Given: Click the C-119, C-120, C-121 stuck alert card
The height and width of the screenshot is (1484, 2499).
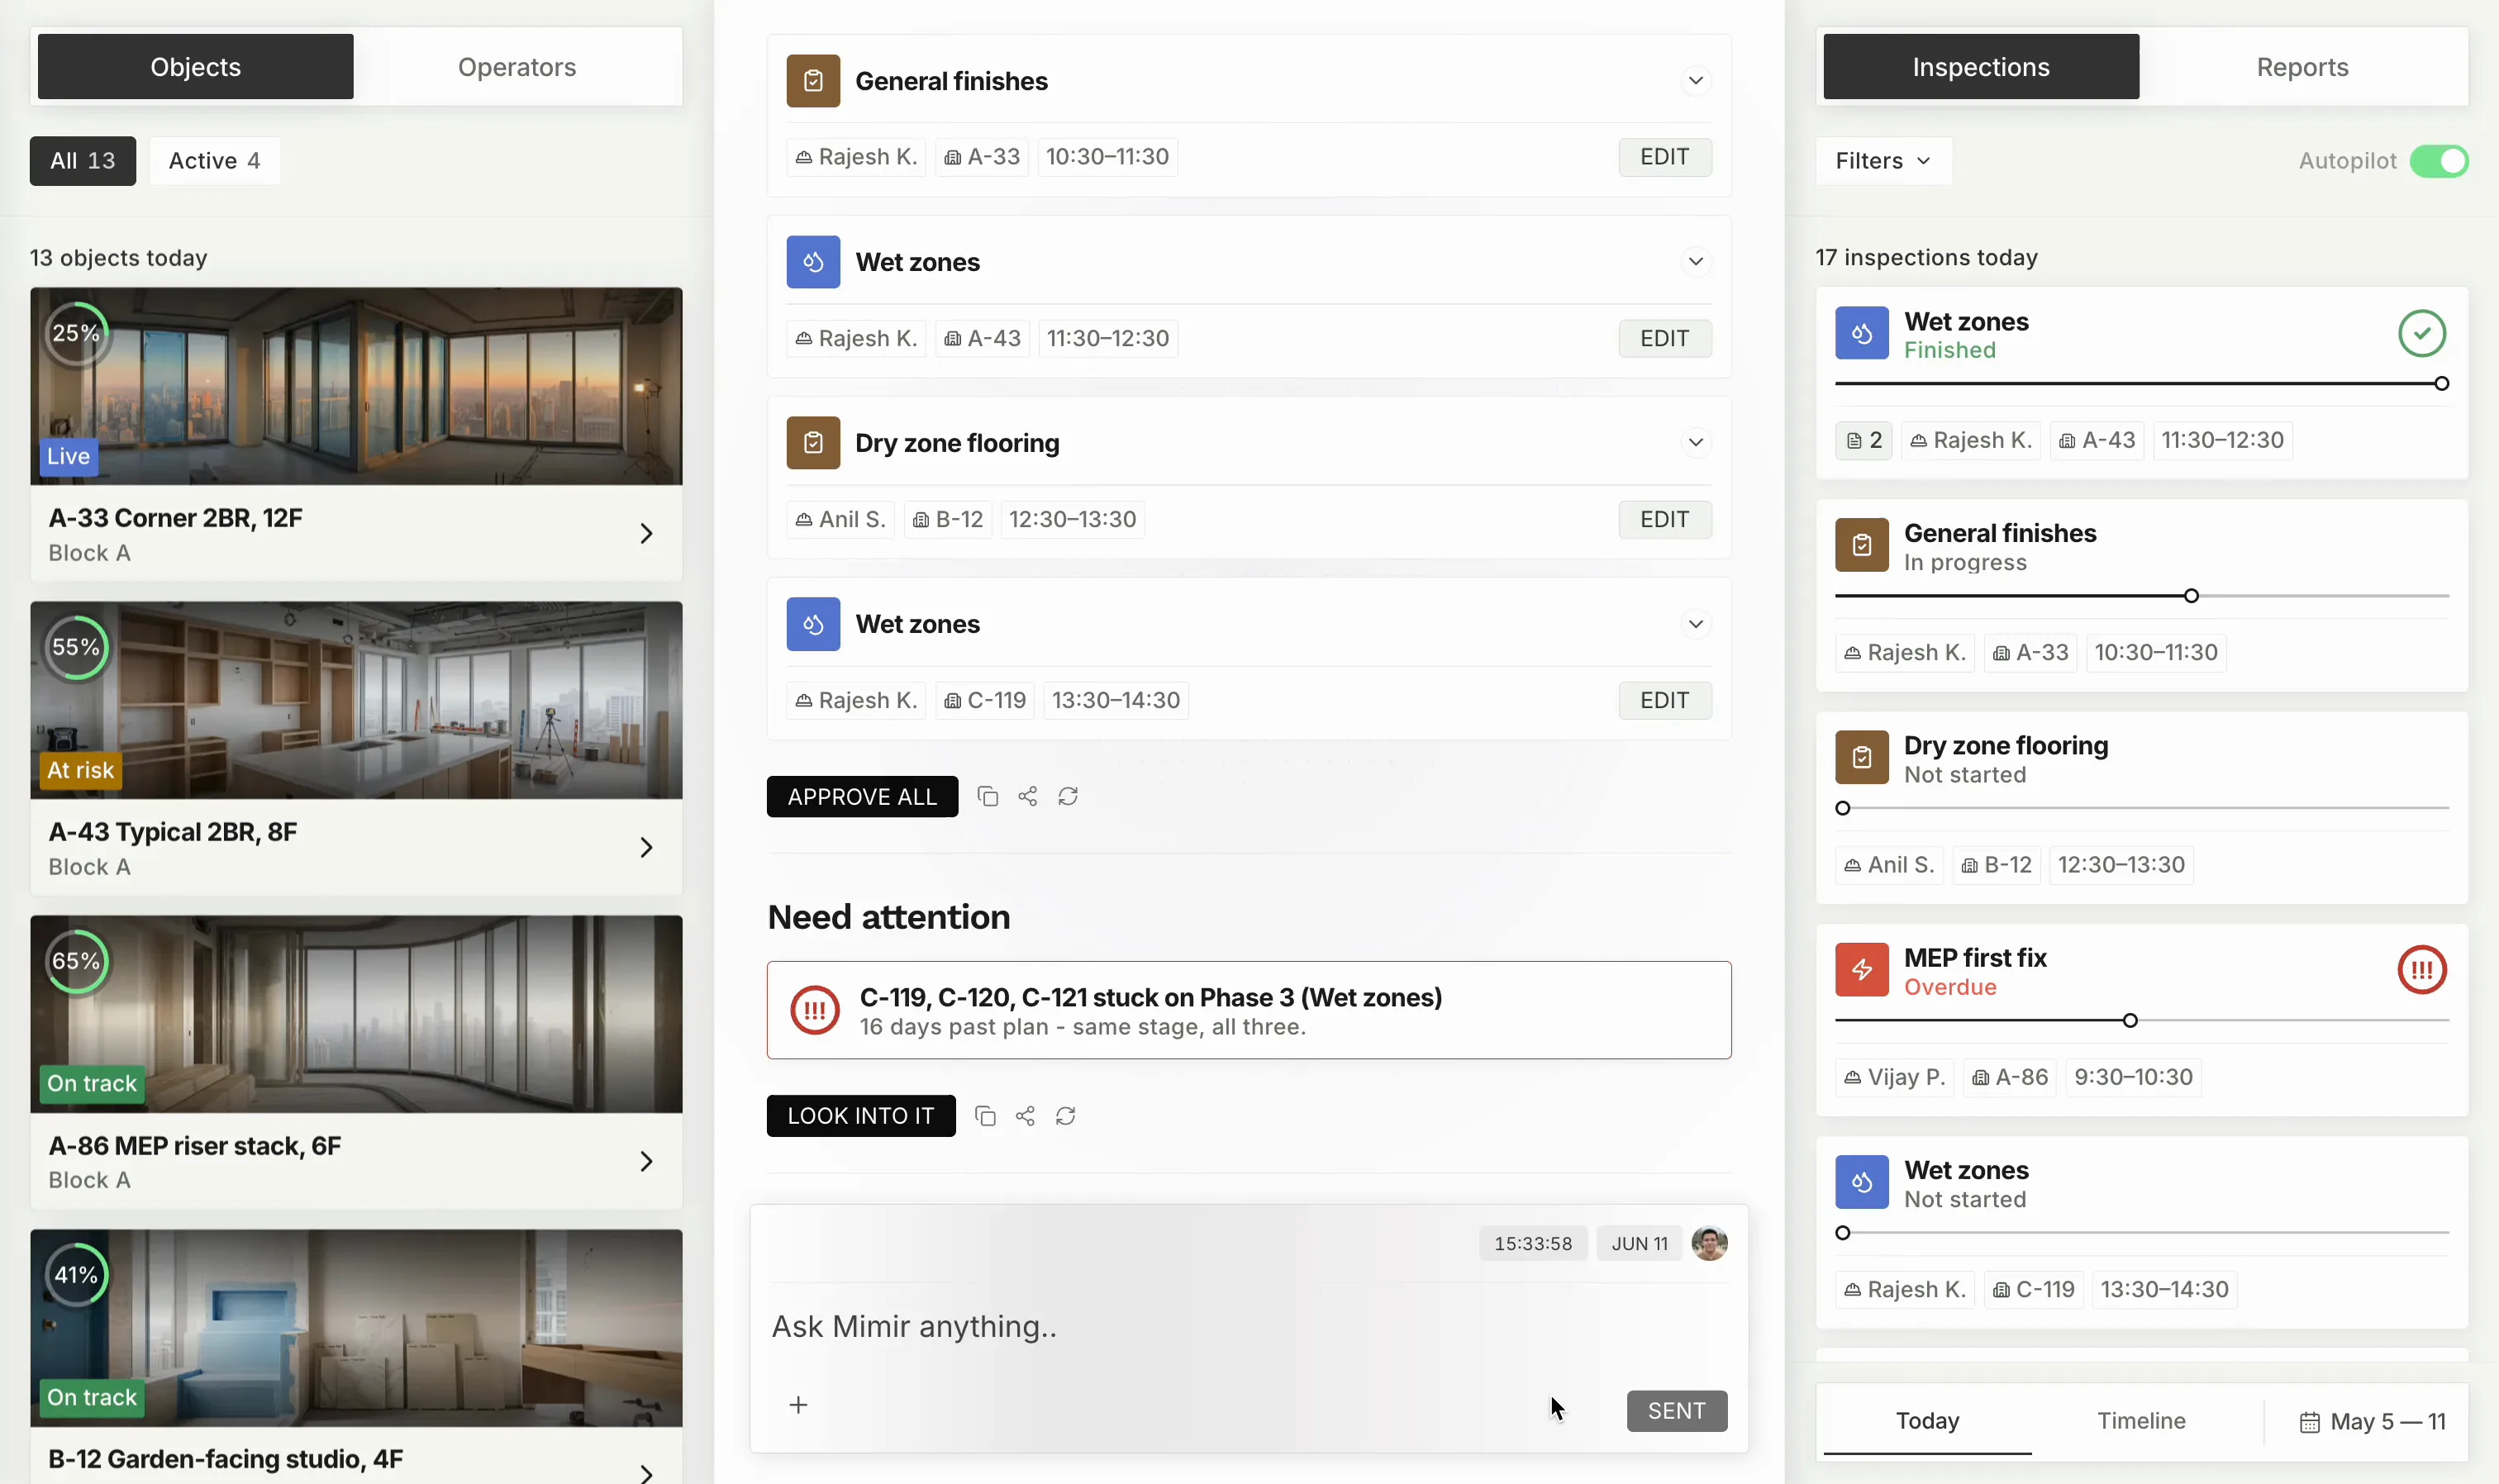Looking at the screenshot, I should coord(1249,1010).
